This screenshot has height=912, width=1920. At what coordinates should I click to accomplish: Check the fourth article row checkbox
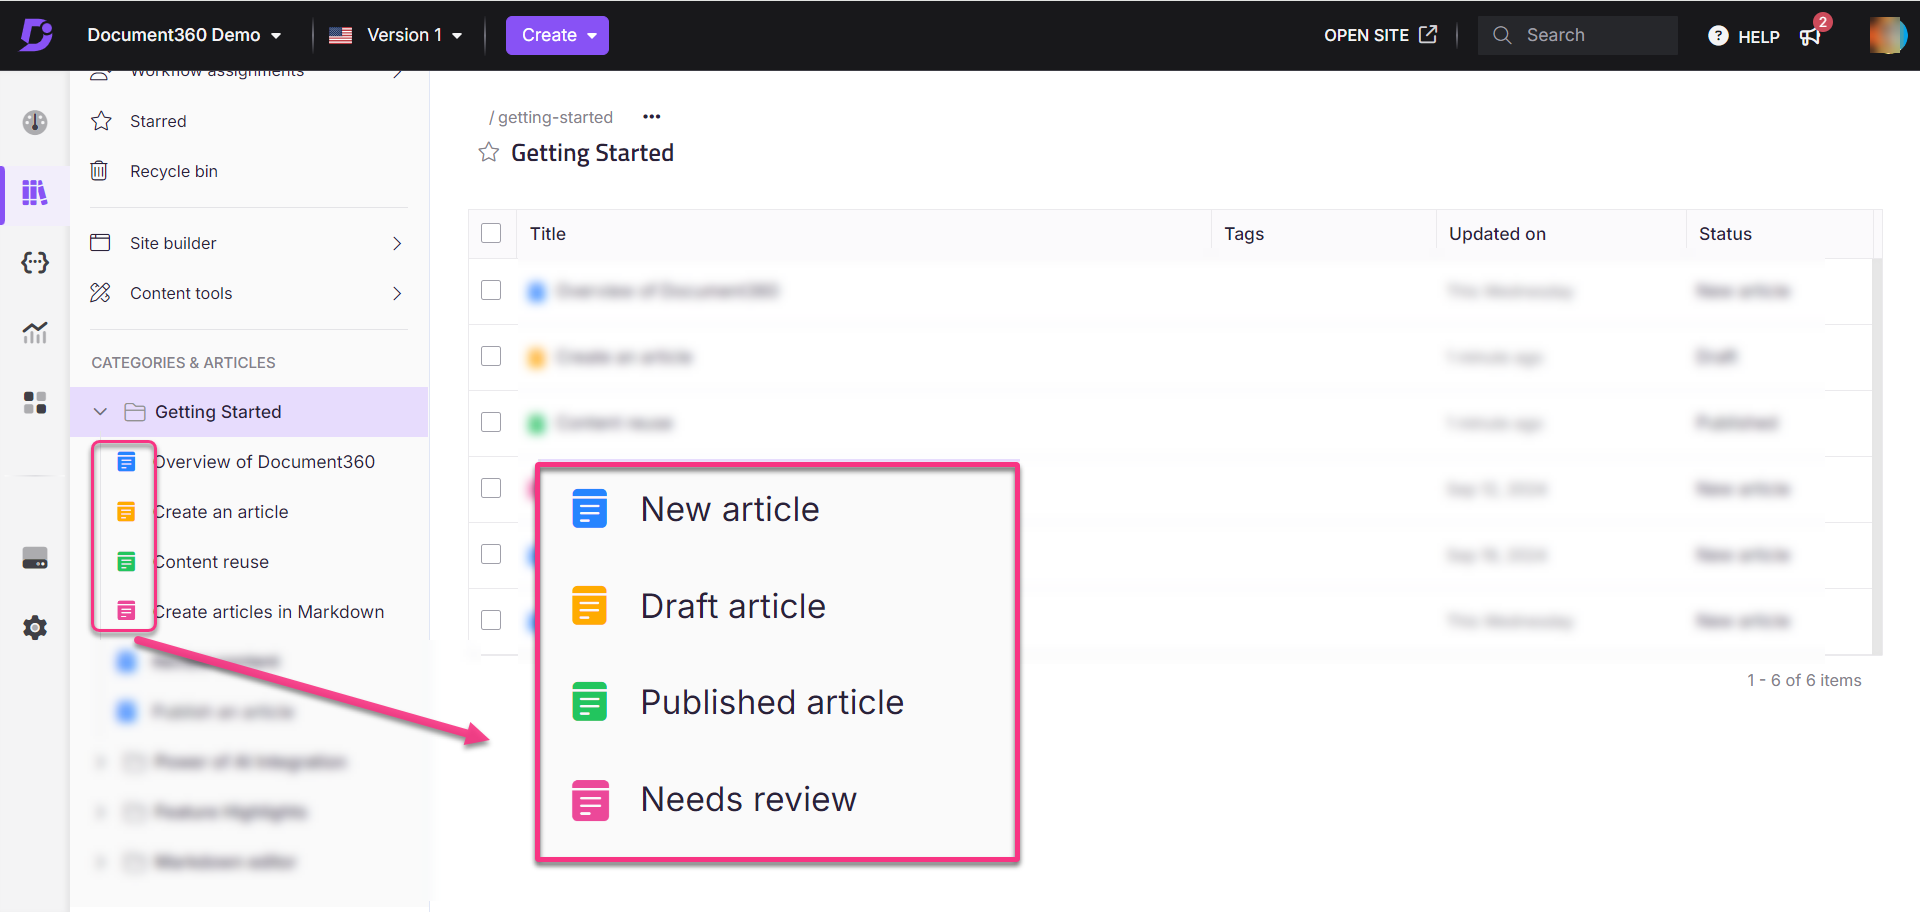491,488
